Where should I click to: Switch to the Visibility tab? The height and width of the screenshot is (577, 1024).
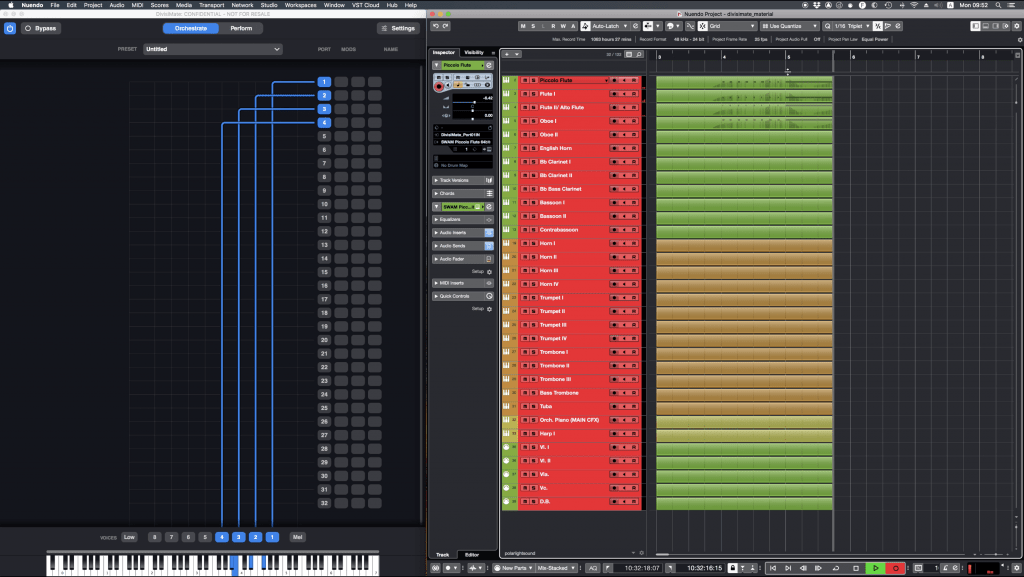(474, 52)
